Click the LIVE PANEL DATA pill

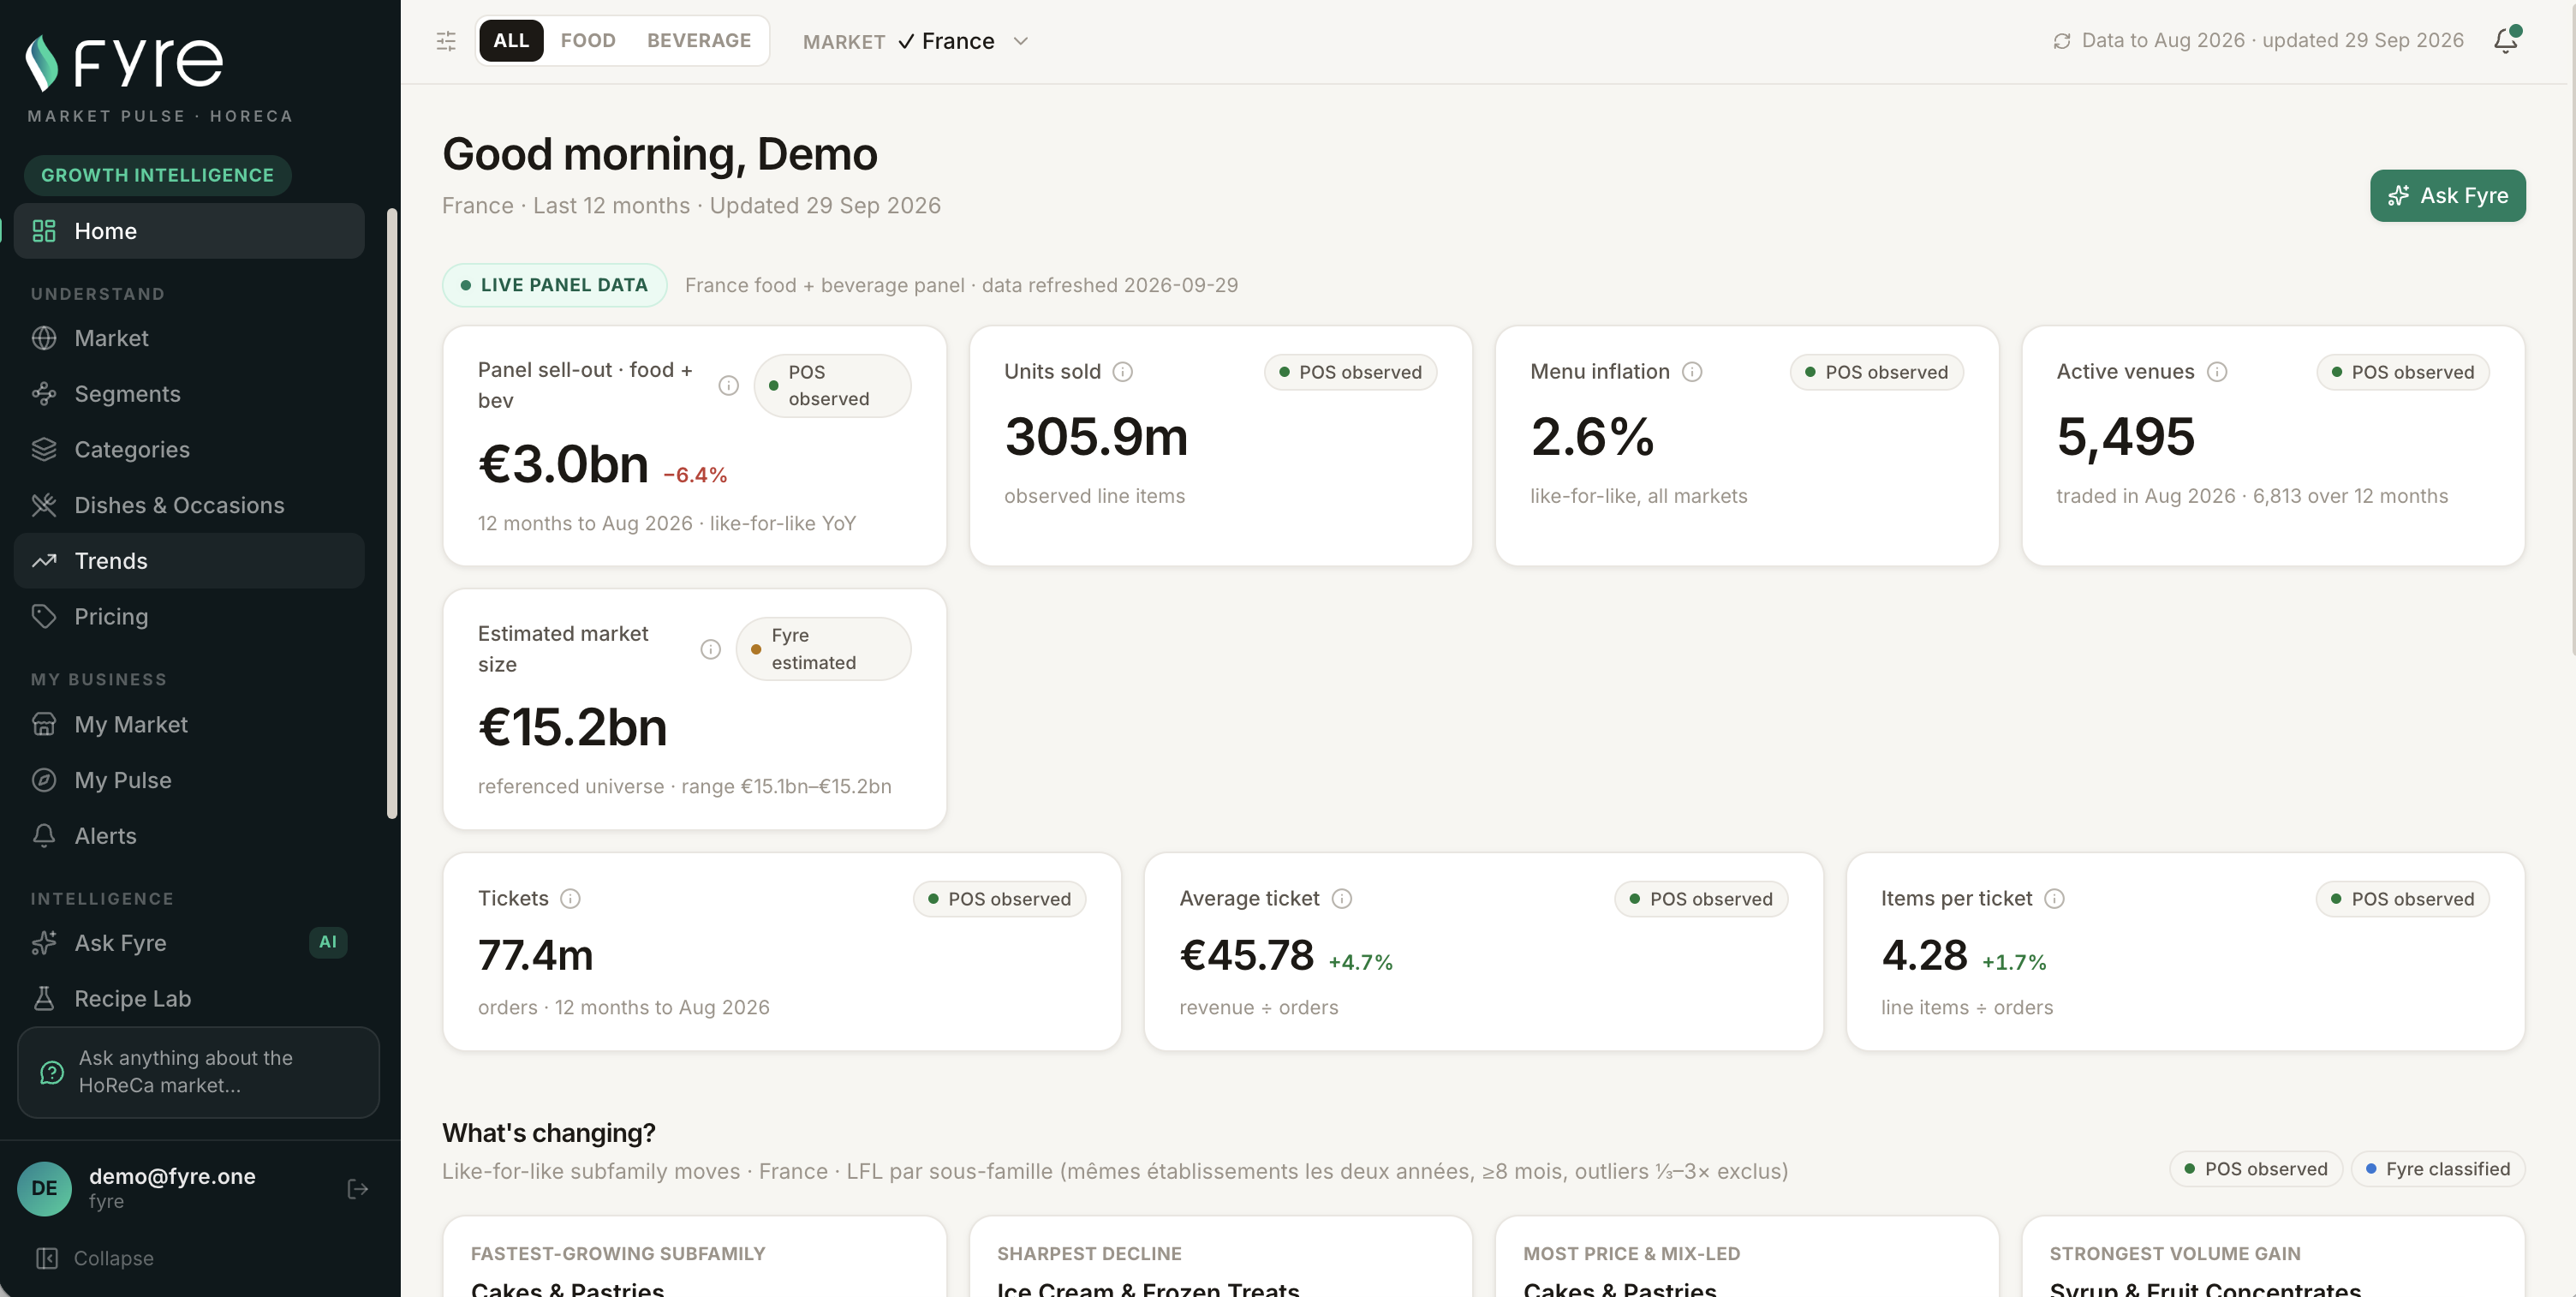(x=555, y=285)
